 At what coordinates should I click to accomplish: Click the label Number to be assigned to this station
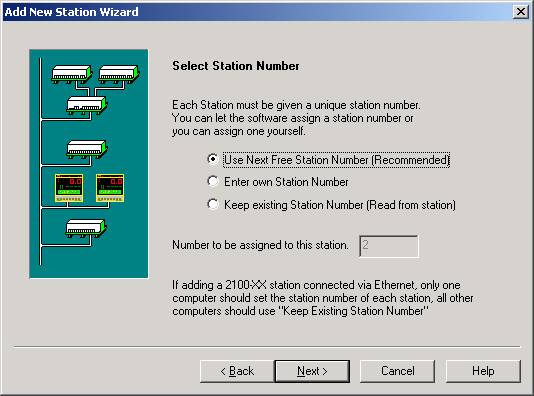[x=260, y=245]
